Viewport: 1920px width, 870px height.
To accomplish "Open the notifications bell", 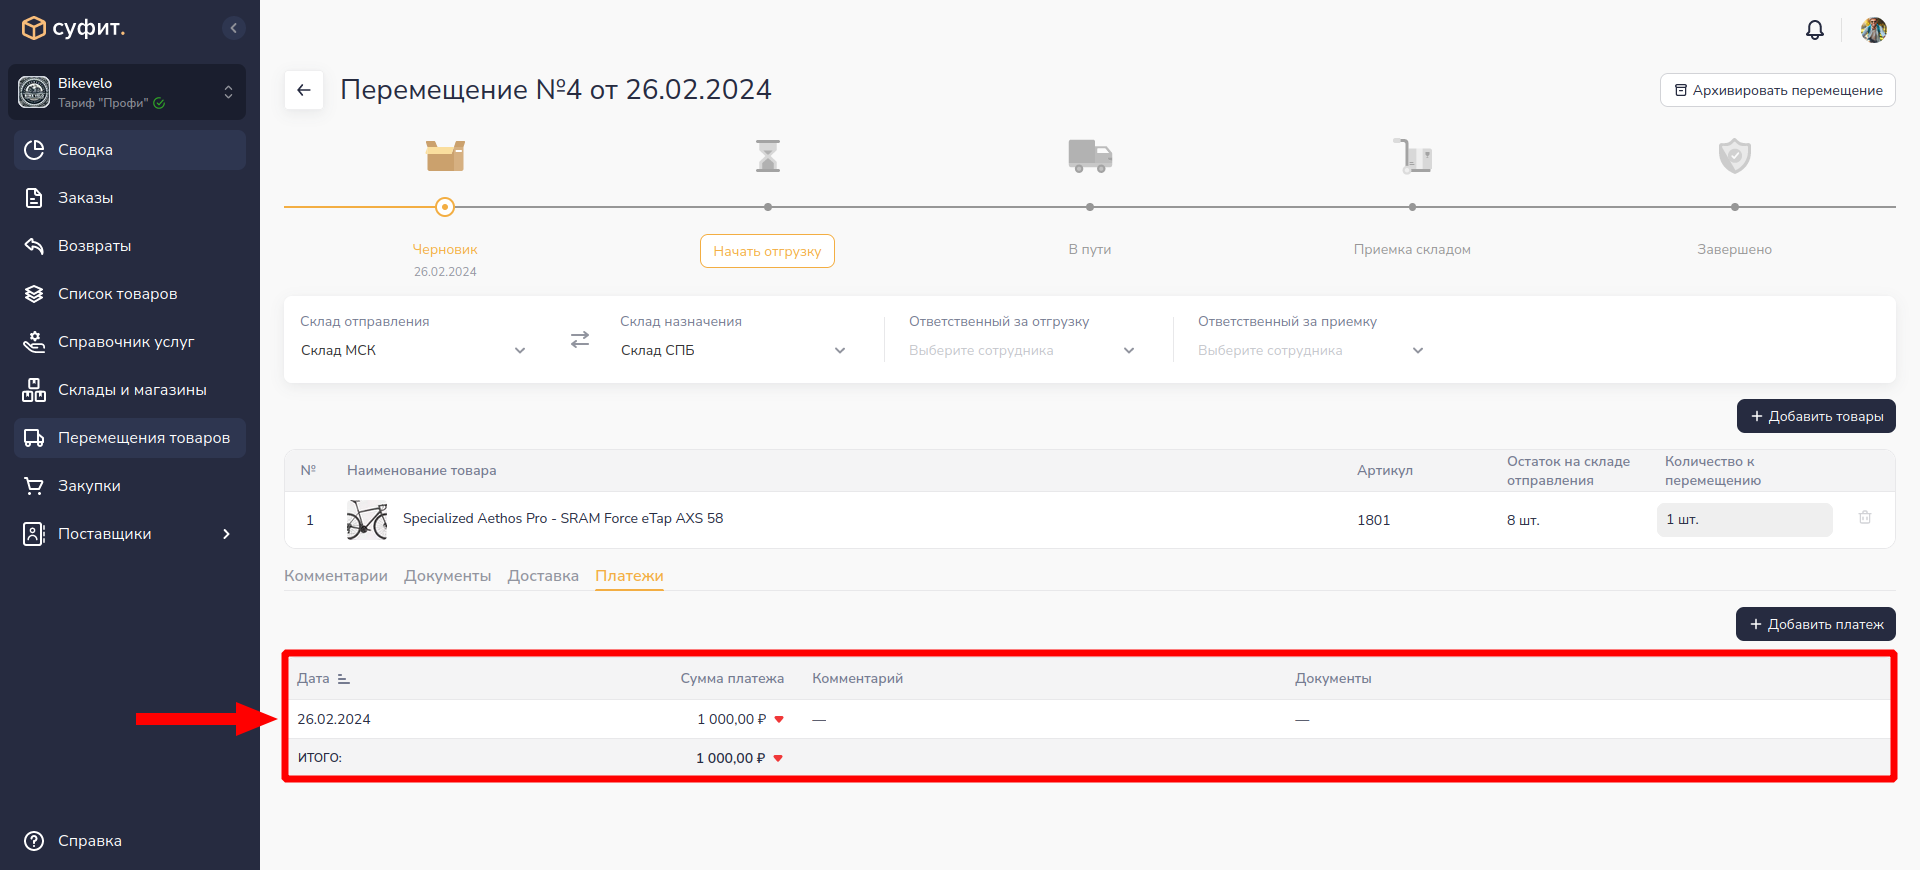I will [1814, 30].
